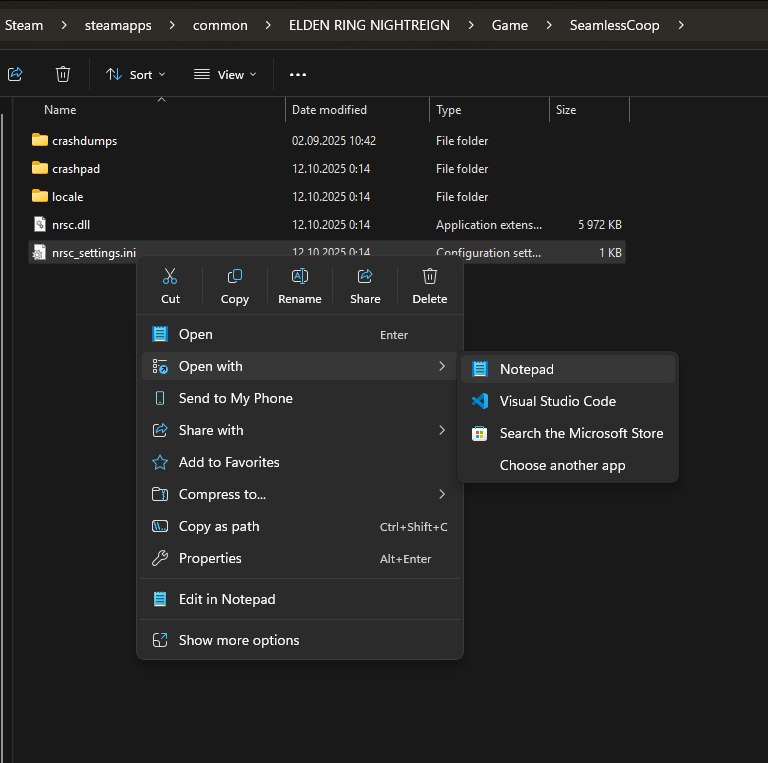
Task: Click the Rename icon in context menu
Action: [x=299, y=277]
